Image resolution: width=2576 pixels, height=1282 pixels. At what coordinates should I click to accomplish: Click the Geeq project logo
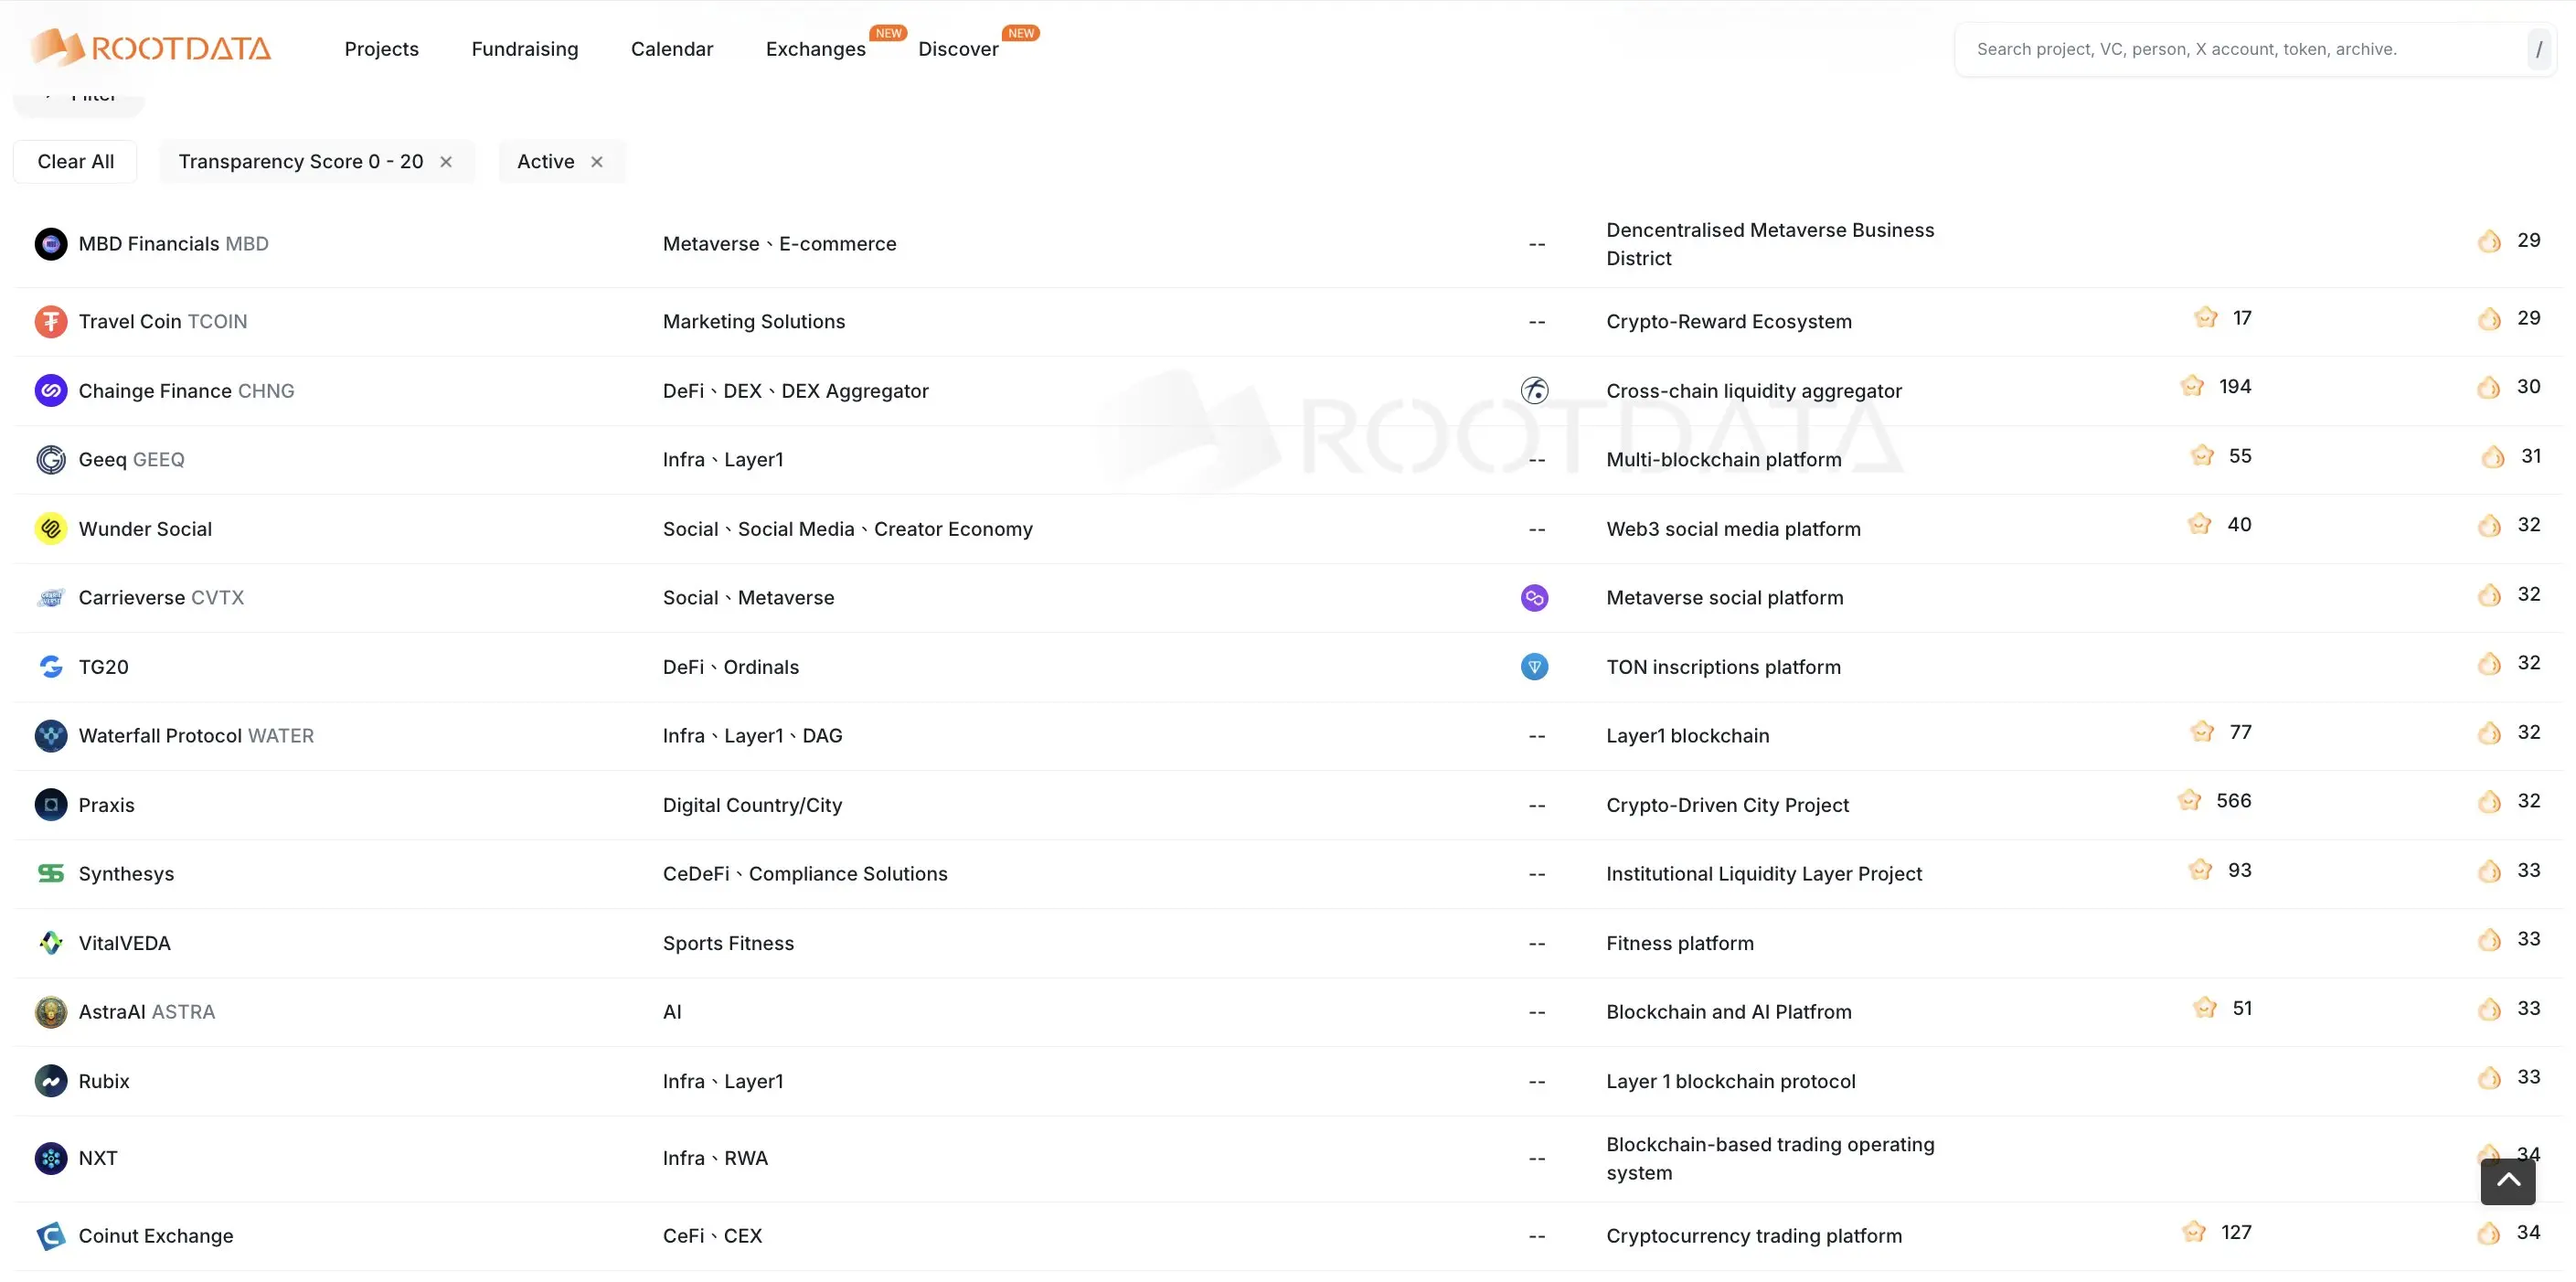(x=51, y=459)
